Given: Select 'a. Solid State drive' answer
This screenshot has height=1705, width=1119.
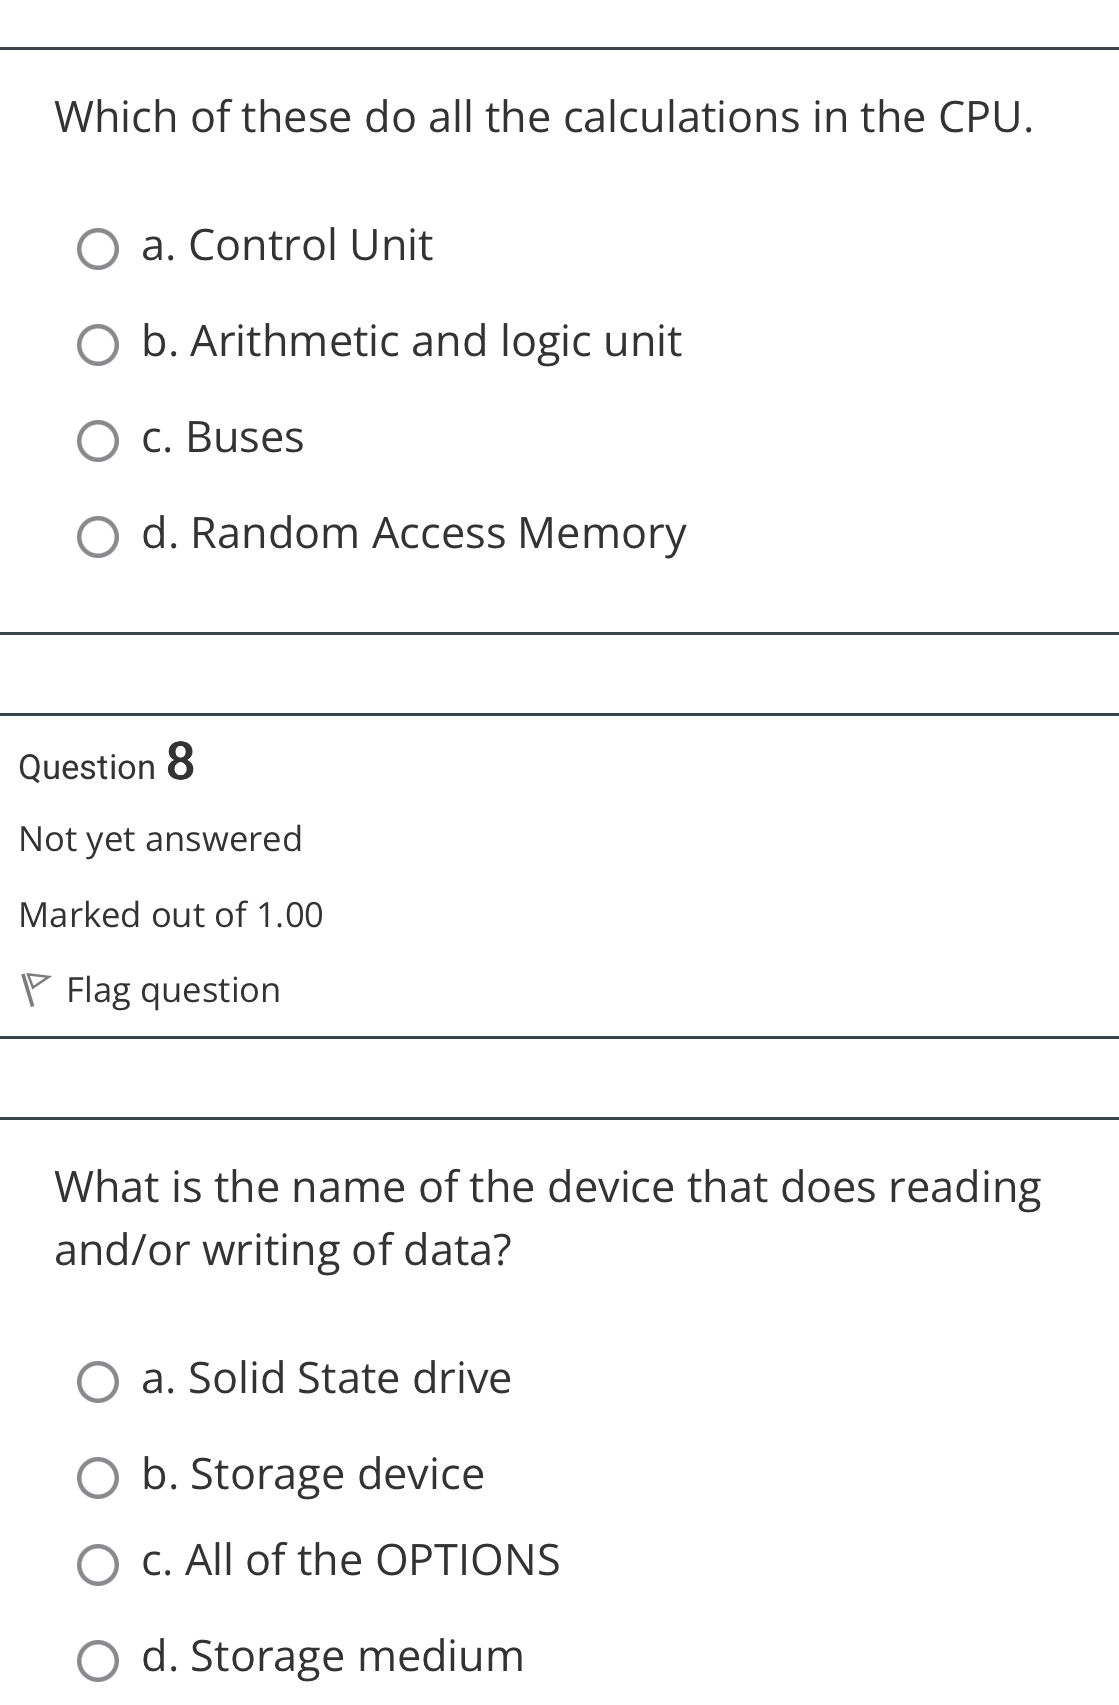Looking at the screenshot, I should click(97, 1381).
